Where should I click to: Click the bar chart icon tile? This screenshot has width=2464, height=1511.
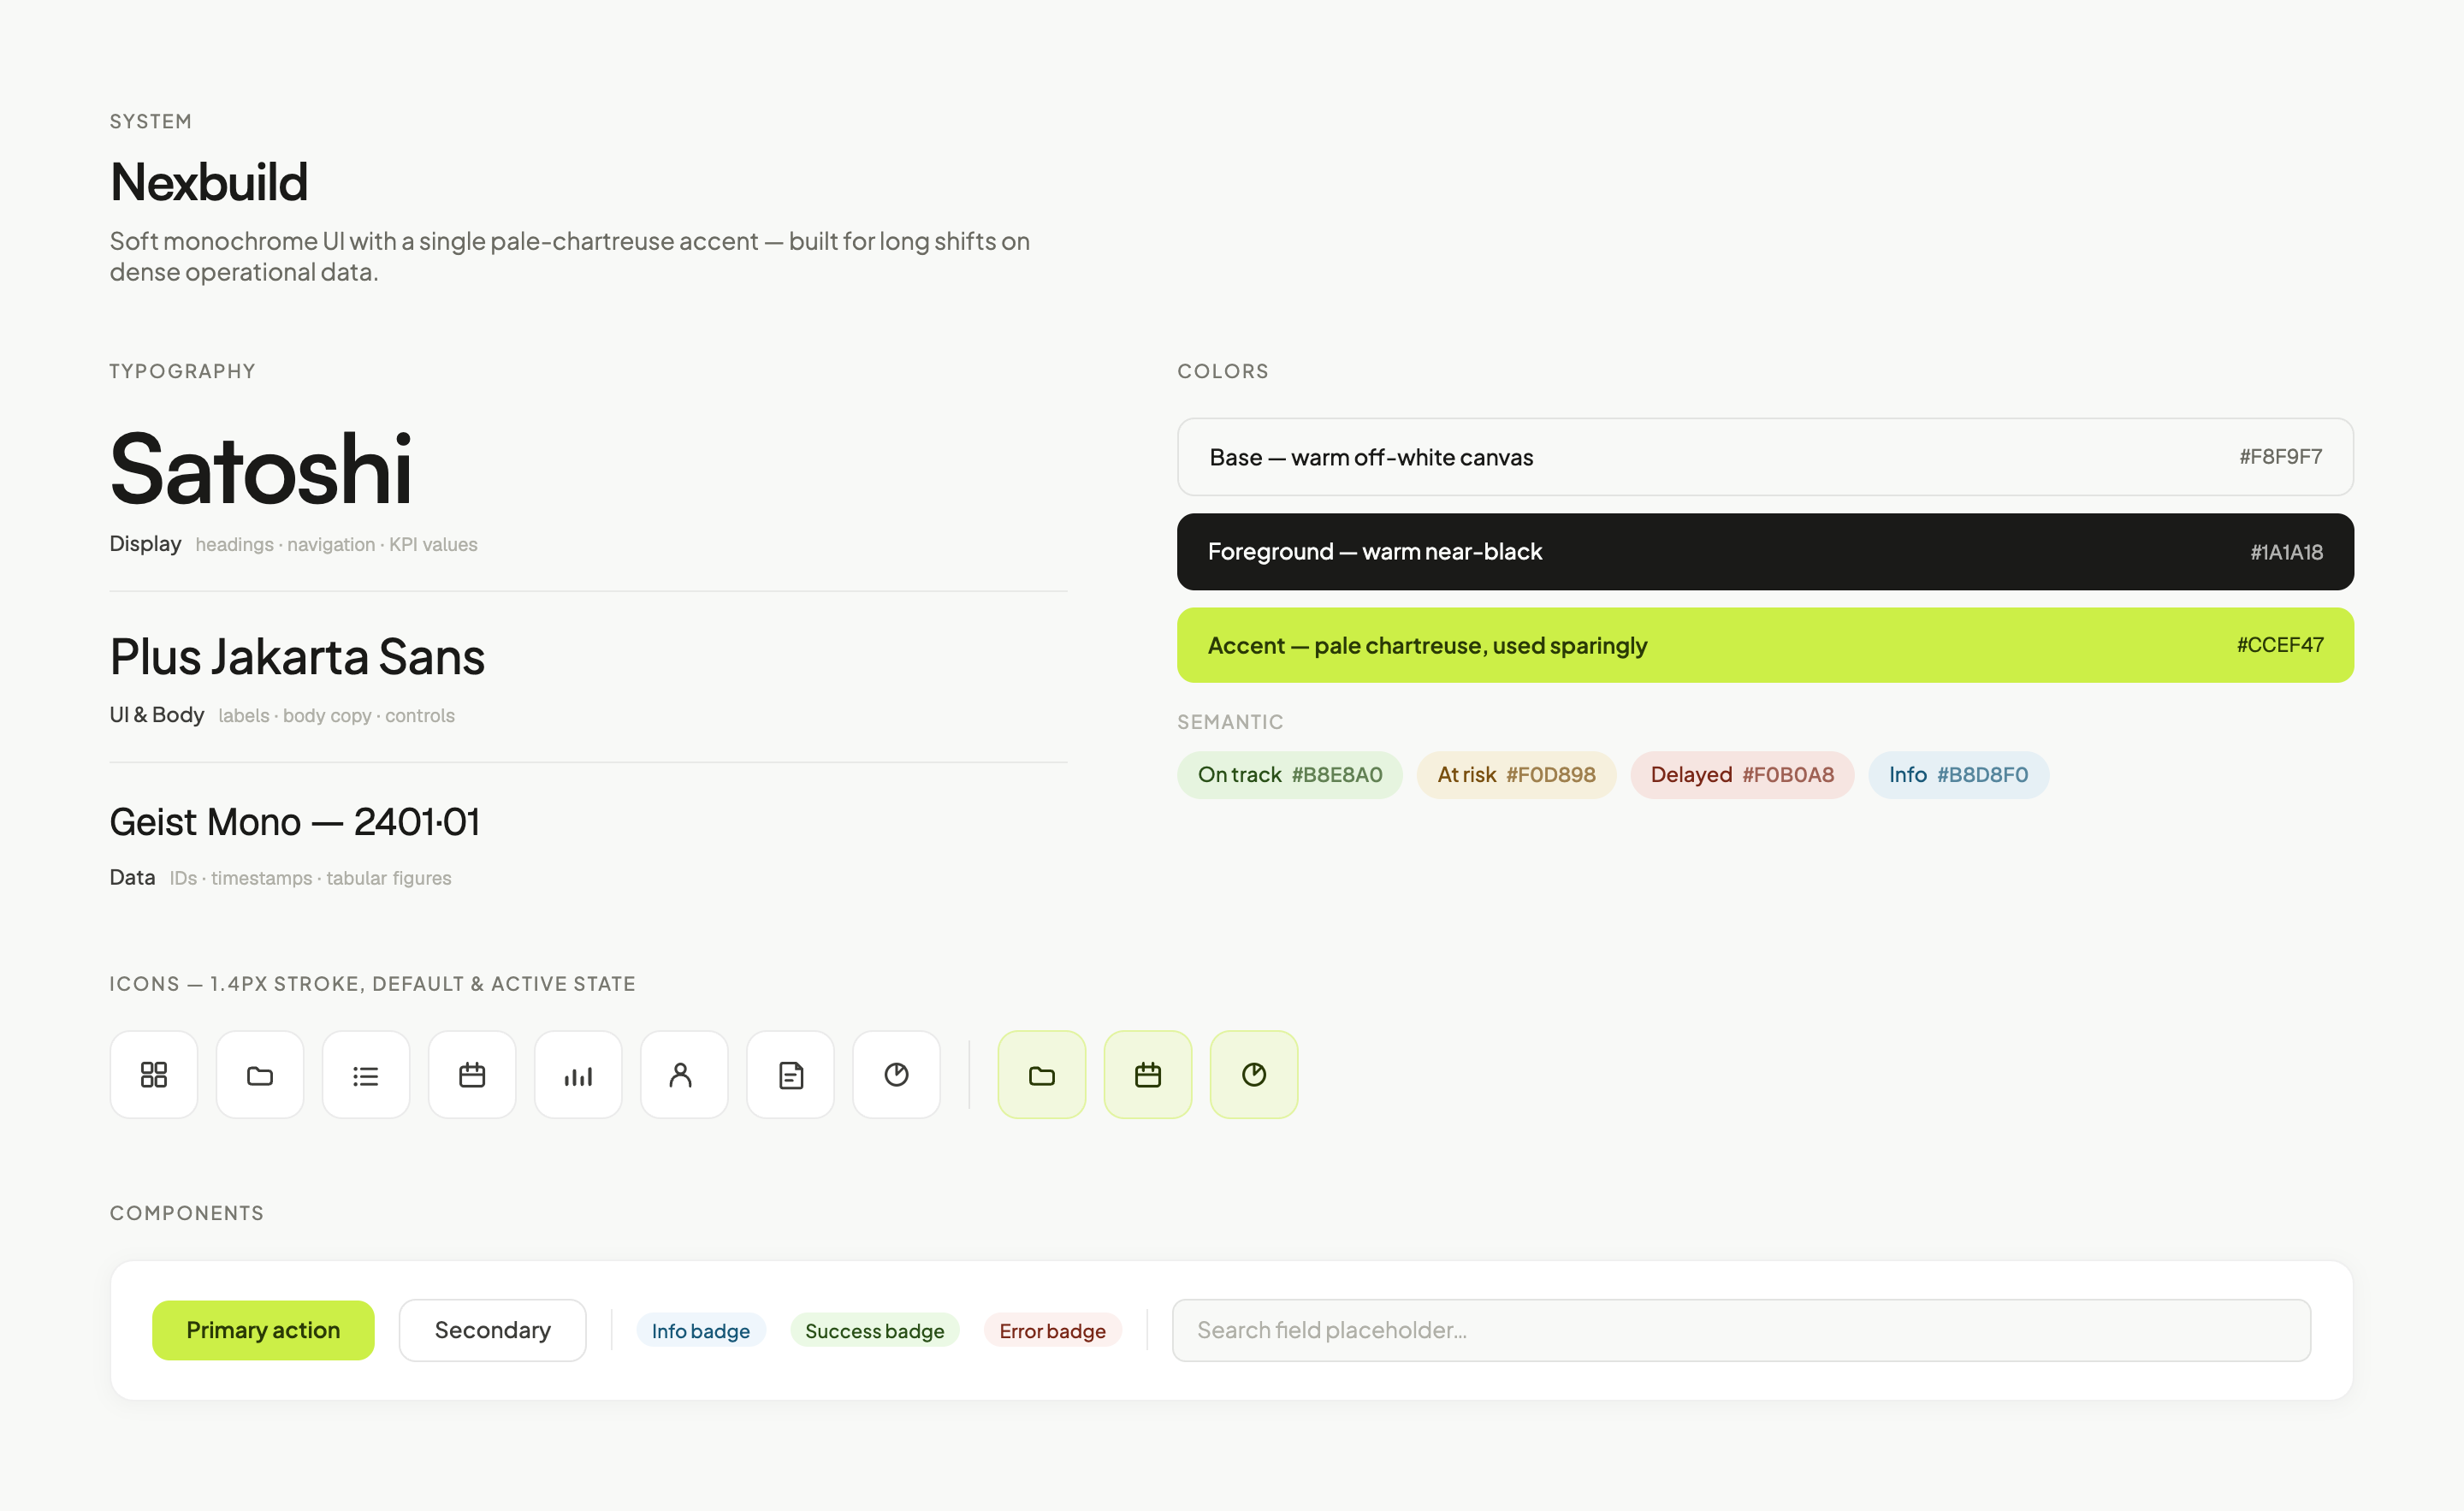pyautogui.click(x=578, y=1075)
